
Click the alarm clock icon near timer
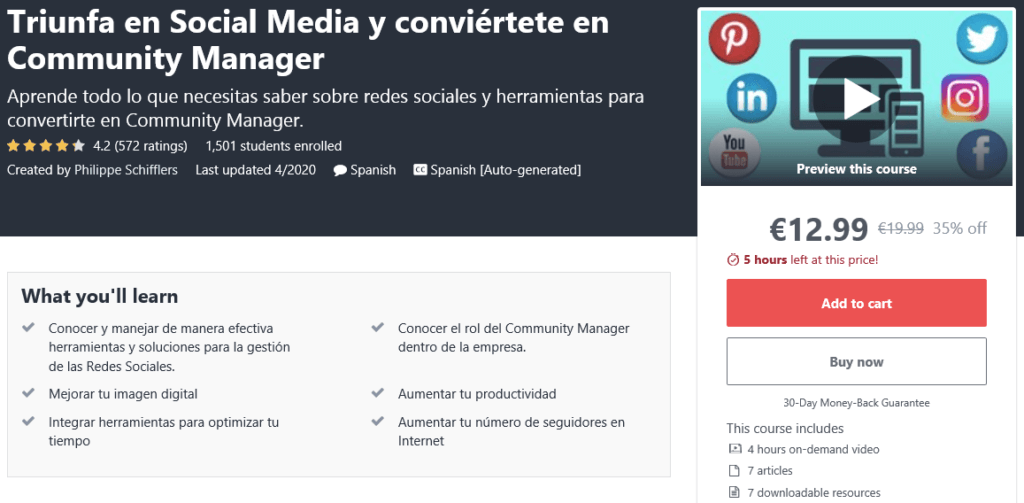733,260
